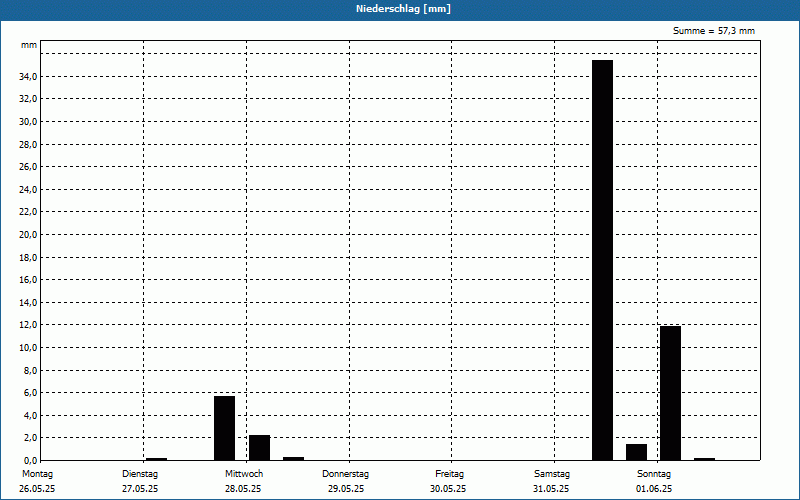
Task: Click the Samstag axis label
Action: [x=552, y=474]
